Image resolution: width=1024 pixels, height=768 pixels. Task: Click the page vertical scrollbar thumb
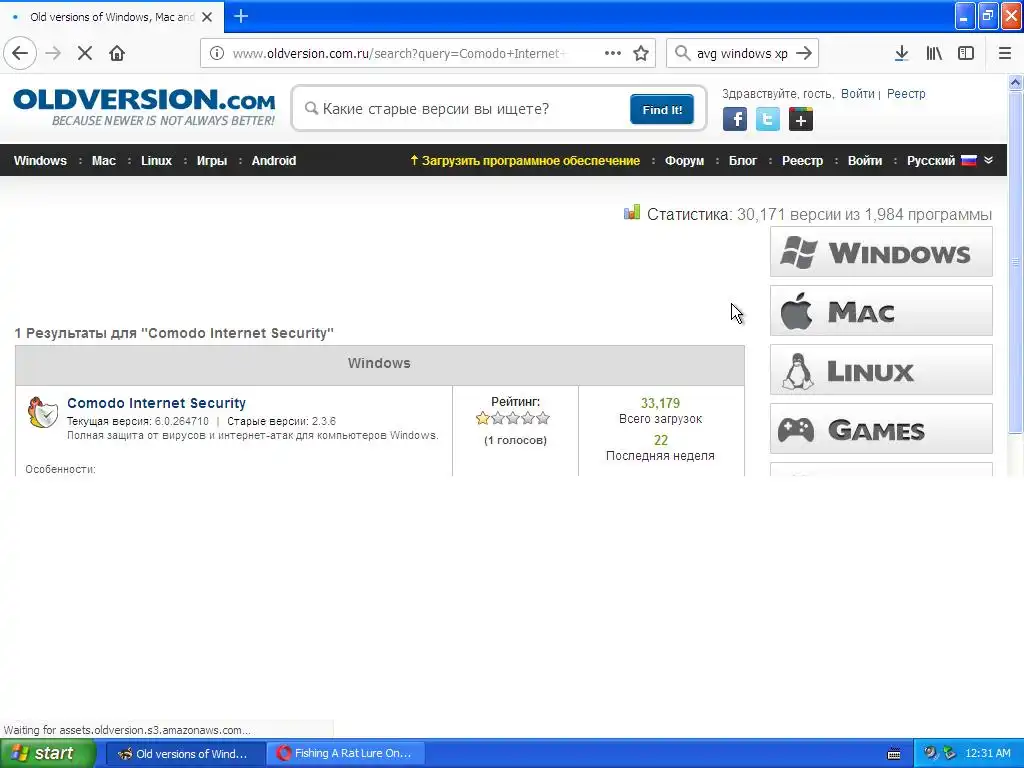pyautogui.click(x=1015, y=261)
